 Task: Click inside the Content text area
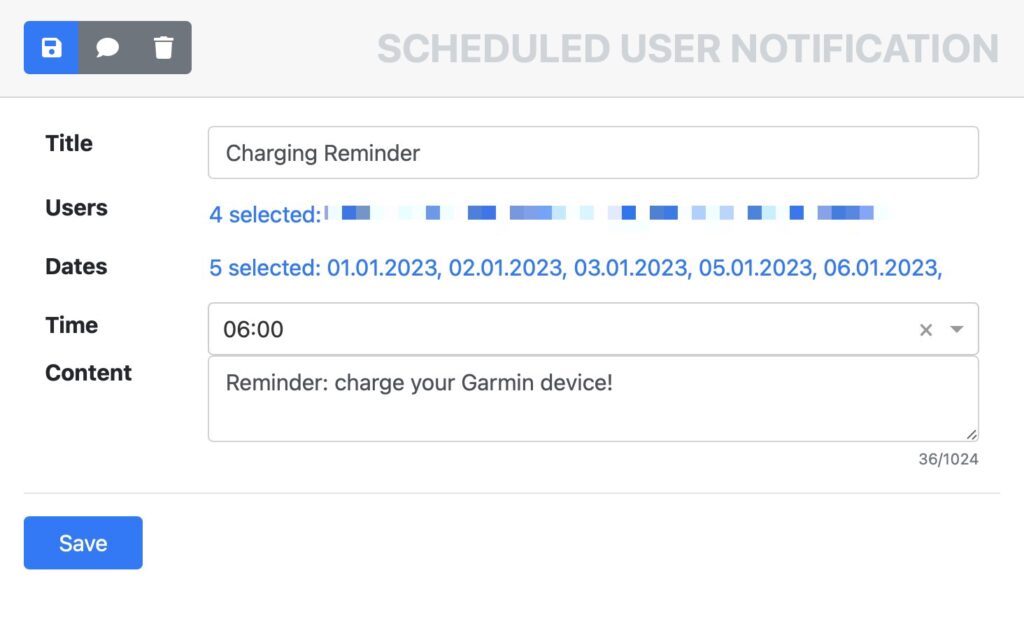coord(593,398)
